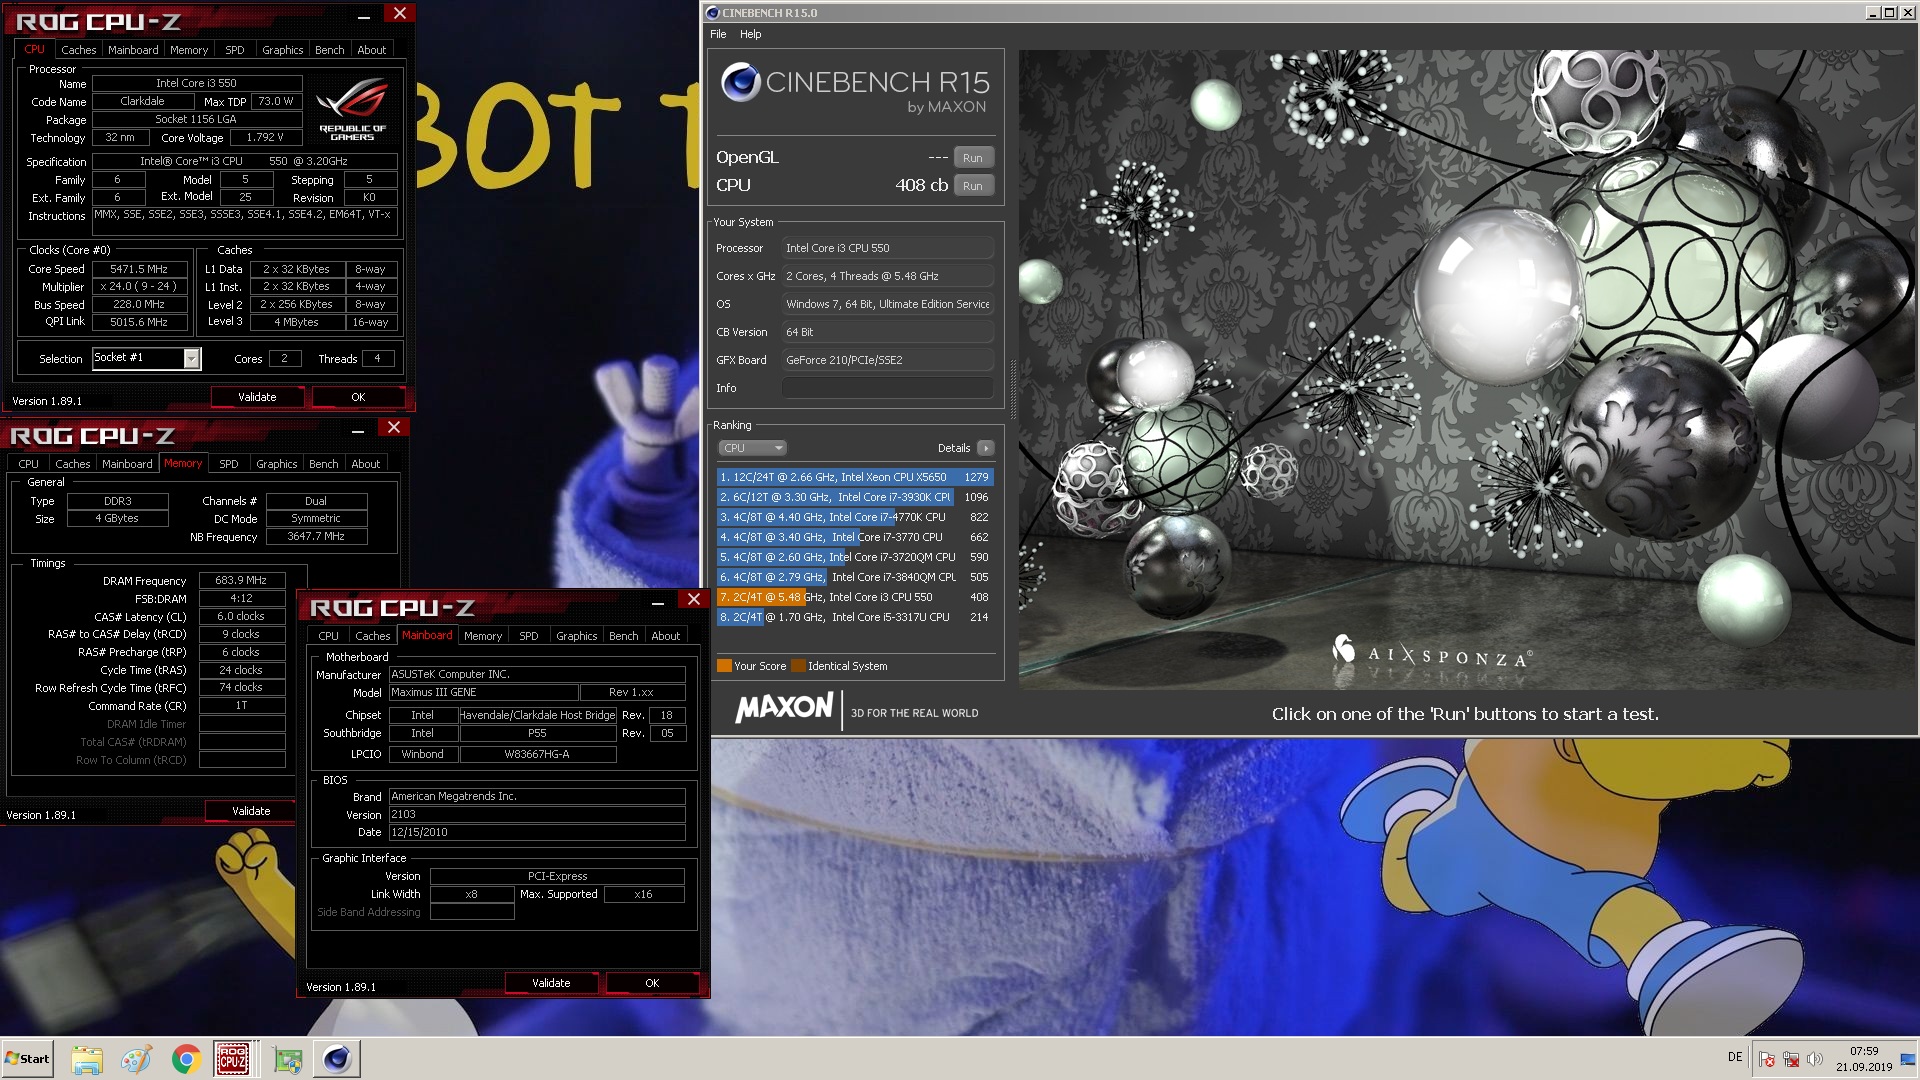Image resolution: width=1920 pixels, height=1080 pixels.
Task: Select the Core i7-4770K ranking row
Action: (855, 517)
